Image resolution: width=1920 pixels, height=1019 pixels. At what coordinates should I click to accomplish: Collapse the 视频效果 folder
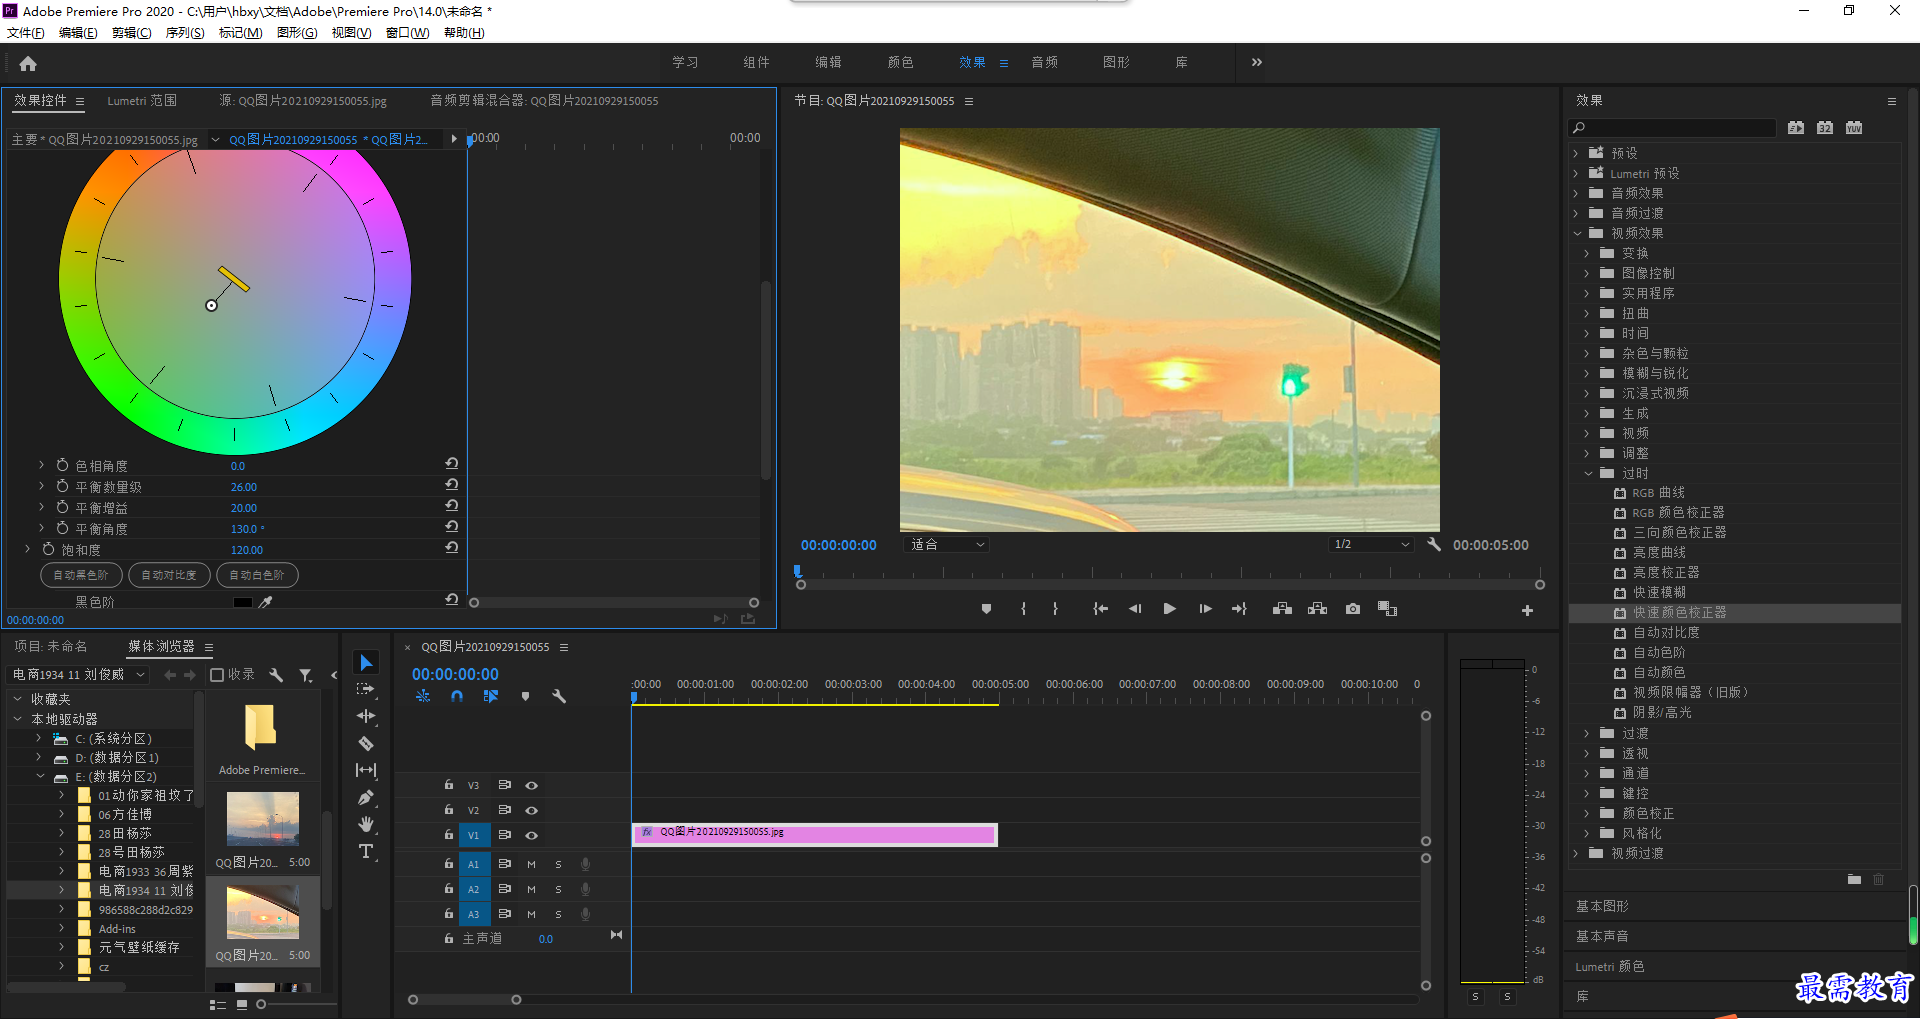coord(1577,233)
